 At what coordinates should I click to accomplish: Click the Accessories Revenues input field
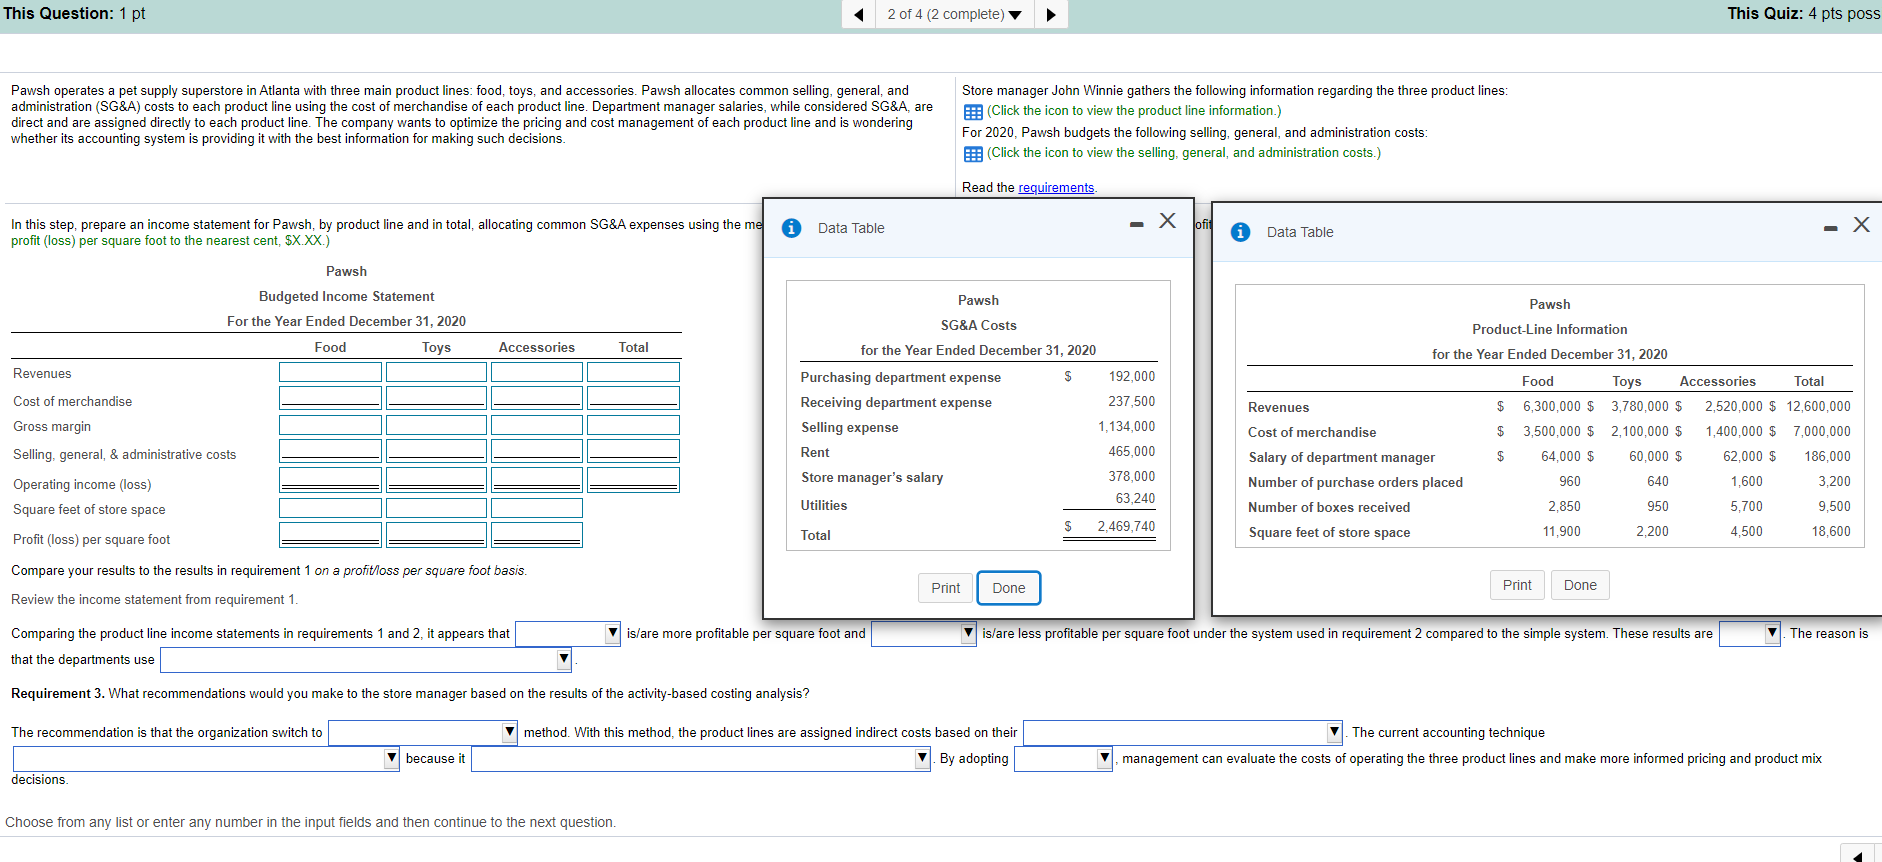tap(537, 372)
